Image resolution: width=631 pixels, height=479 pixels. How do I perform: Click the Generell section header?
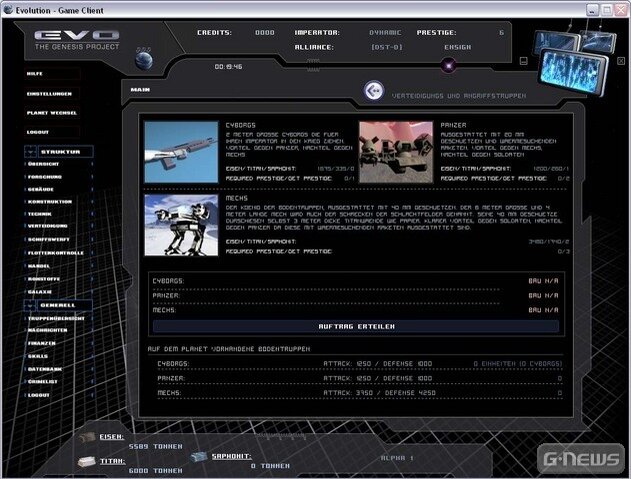pos(65,305)
